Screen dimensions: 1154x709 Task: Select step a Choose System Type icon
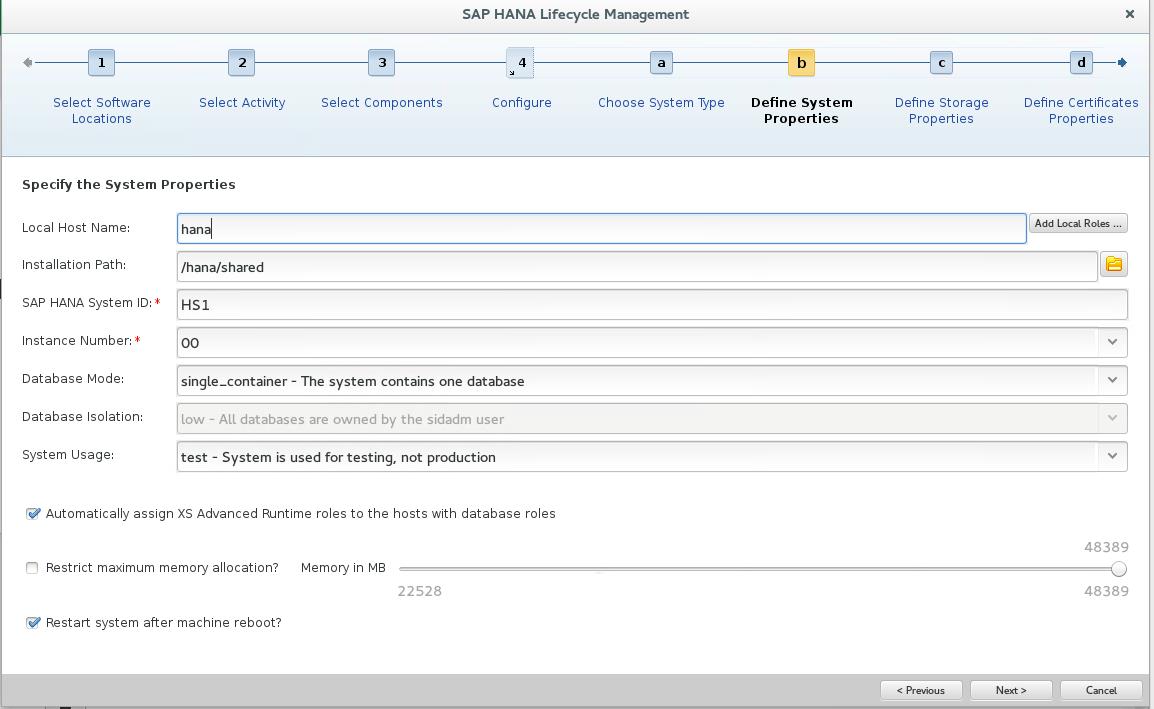(x=661, y=62)
